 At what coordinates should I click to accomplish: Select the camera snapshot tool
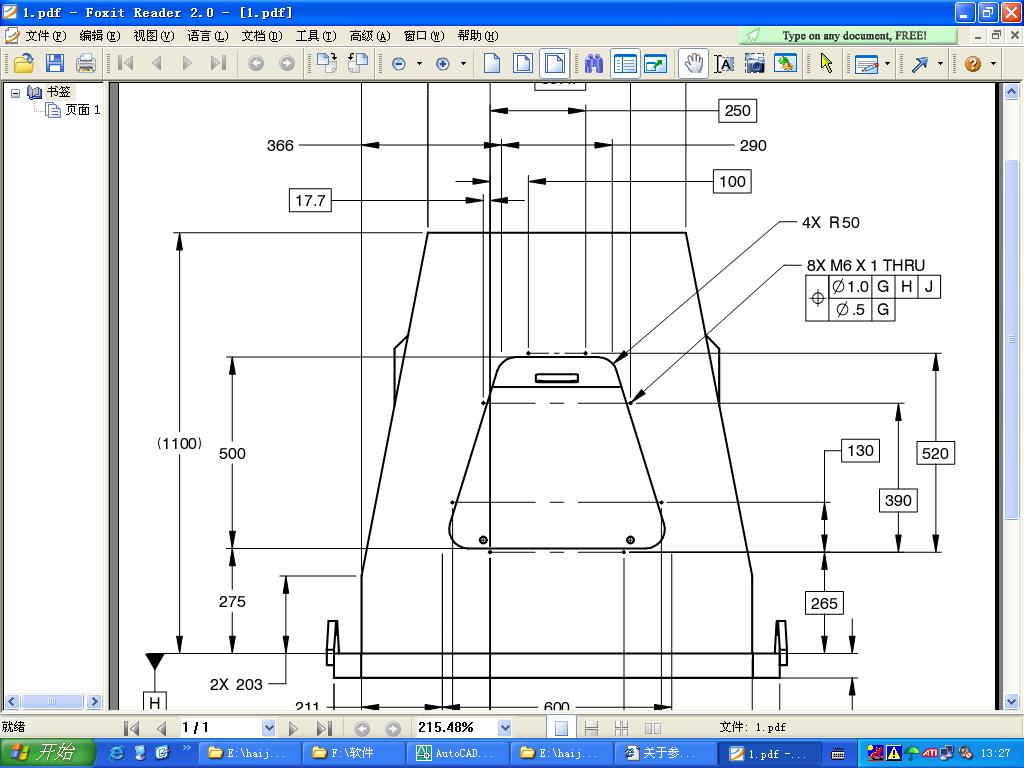(755, 63)
